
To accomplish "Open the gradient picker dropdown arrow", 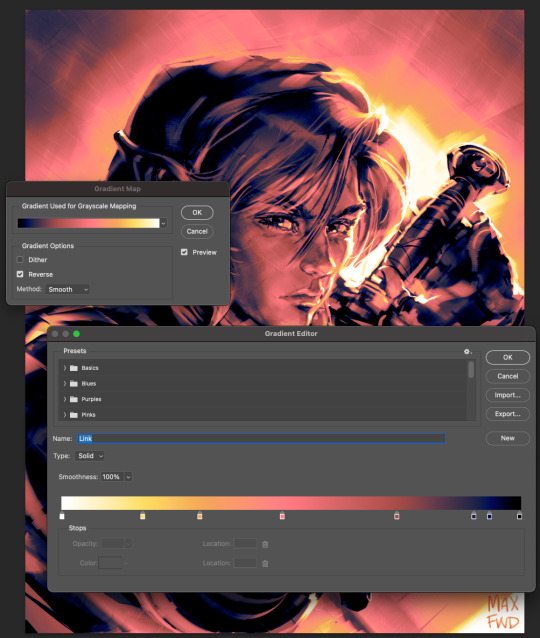I will [x=164, y=223].
